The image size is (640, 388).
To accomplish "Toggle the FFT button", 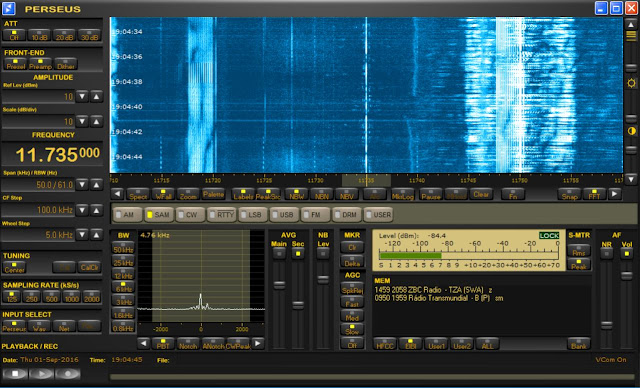I will (x=594, y=194).
